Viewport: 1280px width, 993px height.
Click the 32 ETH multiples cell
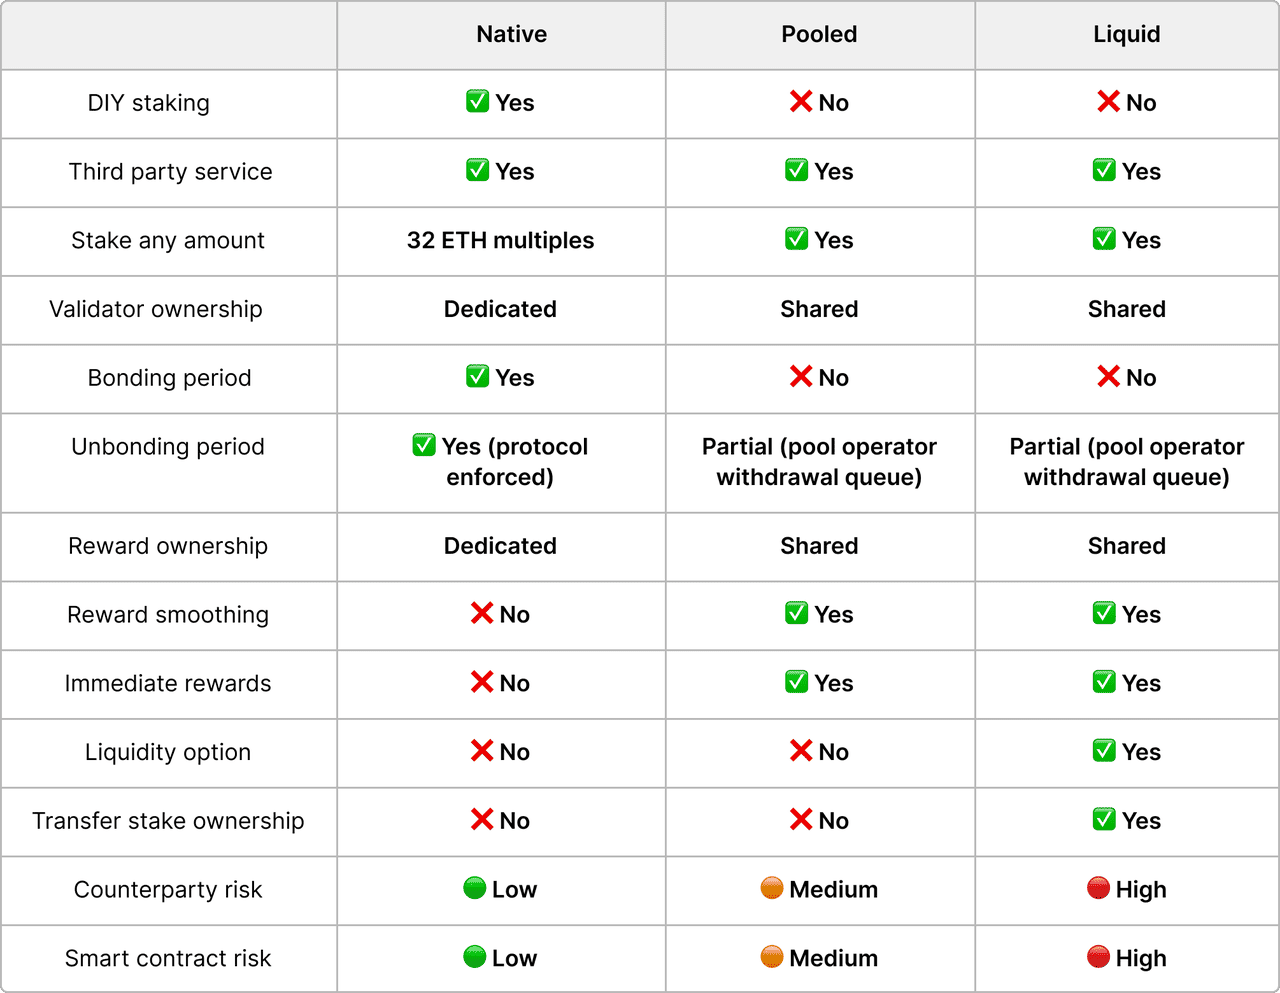(500, 240)
